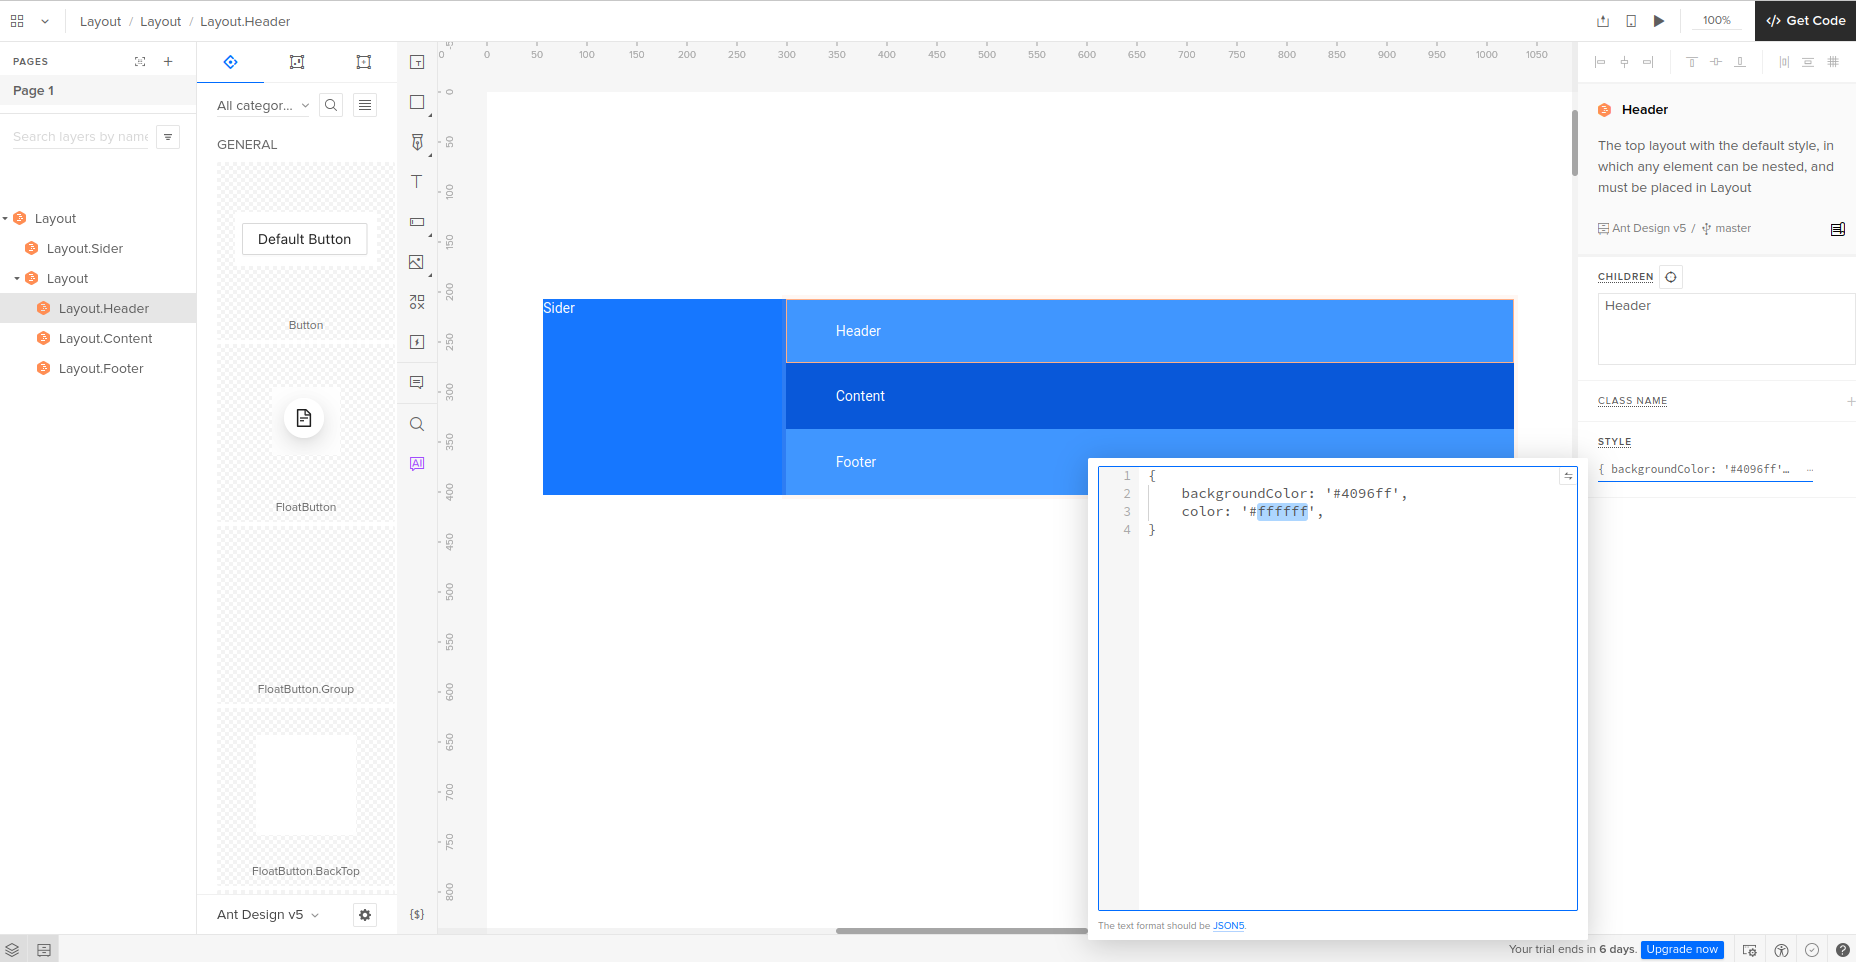Expand the dropdown arrow beside dashboard icon
This screenshot has height=962, width=1856.
point(45,21)
